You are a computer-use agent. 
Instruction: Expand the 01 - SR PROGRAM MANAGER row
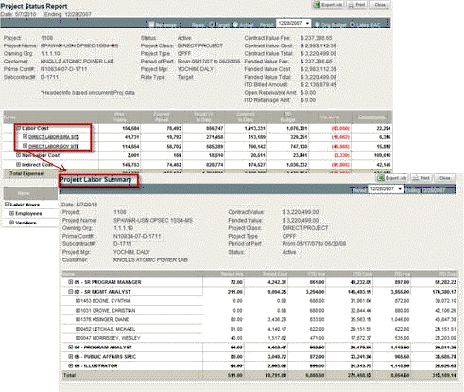click(70, 282)
